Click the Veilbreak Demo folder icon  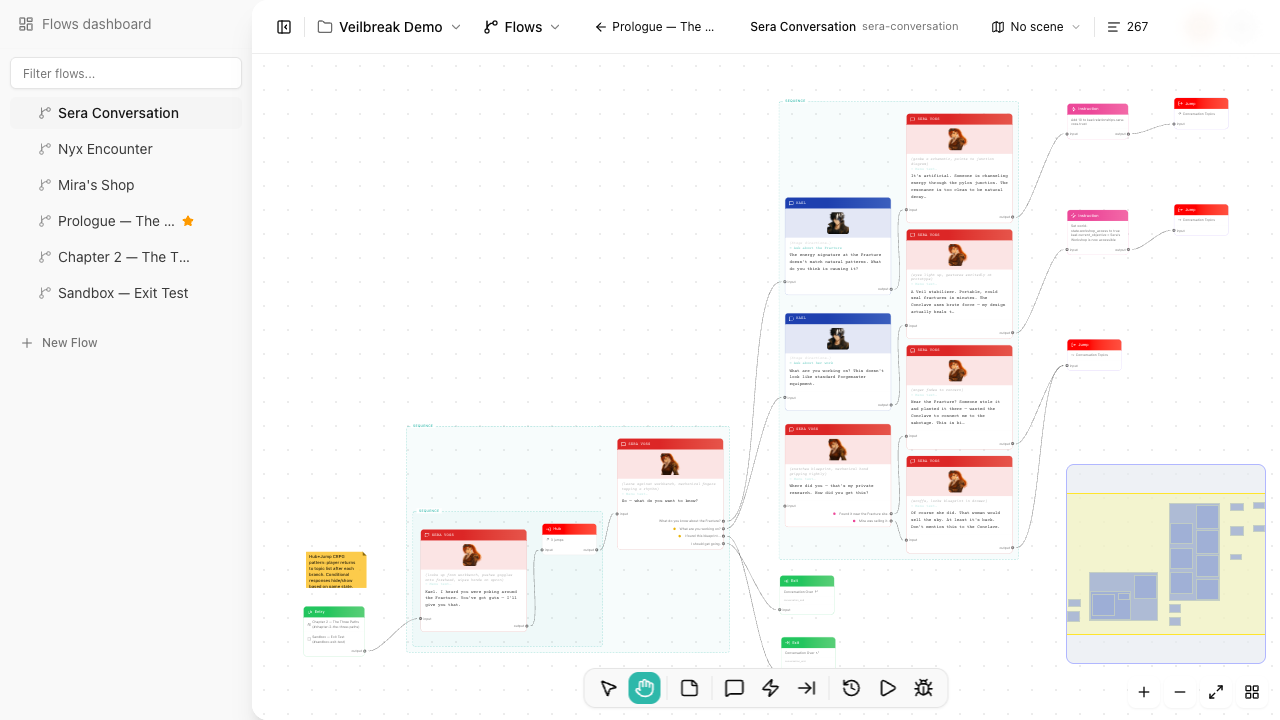pyautogui.click(x=325, y=27)
